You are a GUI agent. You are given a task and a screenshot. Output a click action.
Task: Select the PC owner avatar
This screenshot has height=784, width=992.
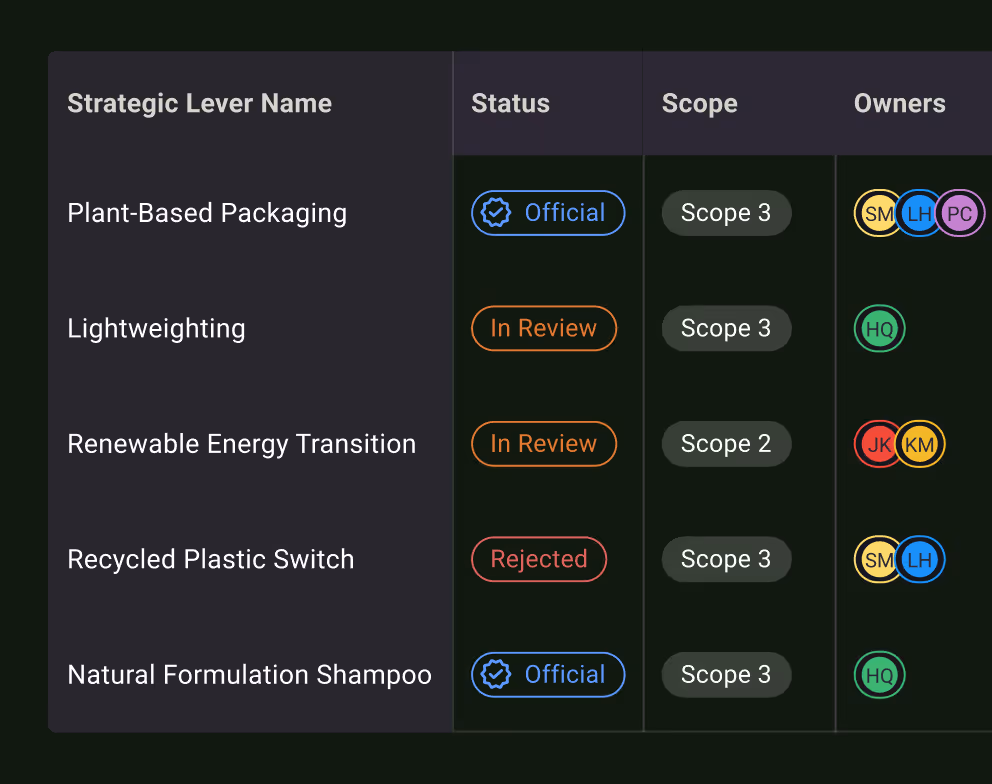pos(960,213)
